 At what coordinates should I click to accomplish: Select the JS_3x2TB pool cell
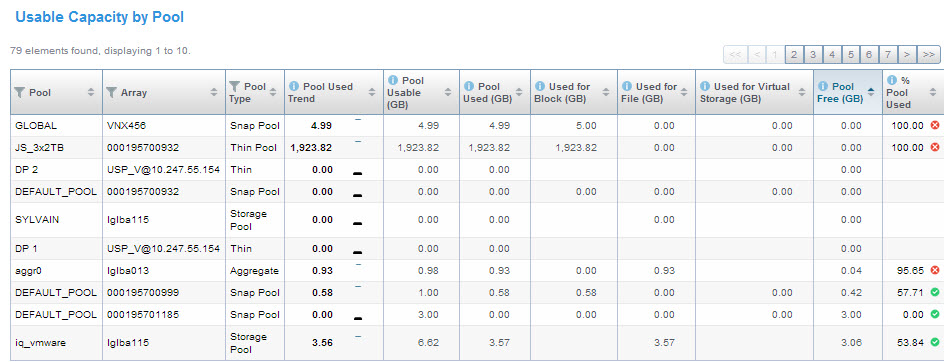tap(57, 148)
